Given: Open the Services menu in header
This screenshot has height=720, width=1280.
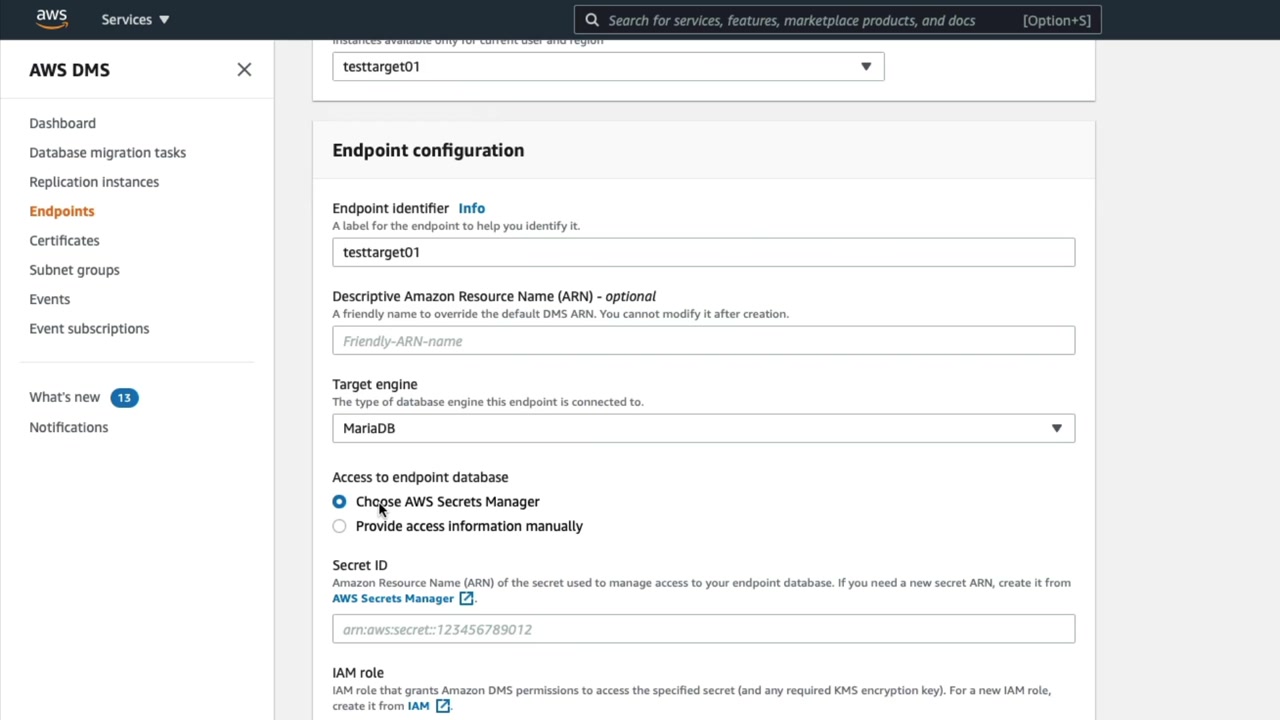Looking at the screenshot, I should click(x=135, y=20).
